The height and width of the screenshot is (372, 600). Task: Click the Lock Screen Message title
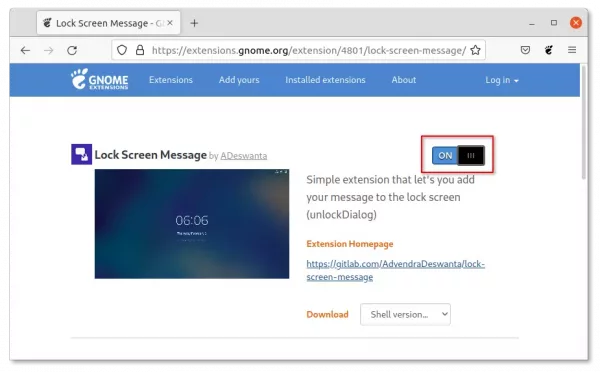tap(151, 155)
